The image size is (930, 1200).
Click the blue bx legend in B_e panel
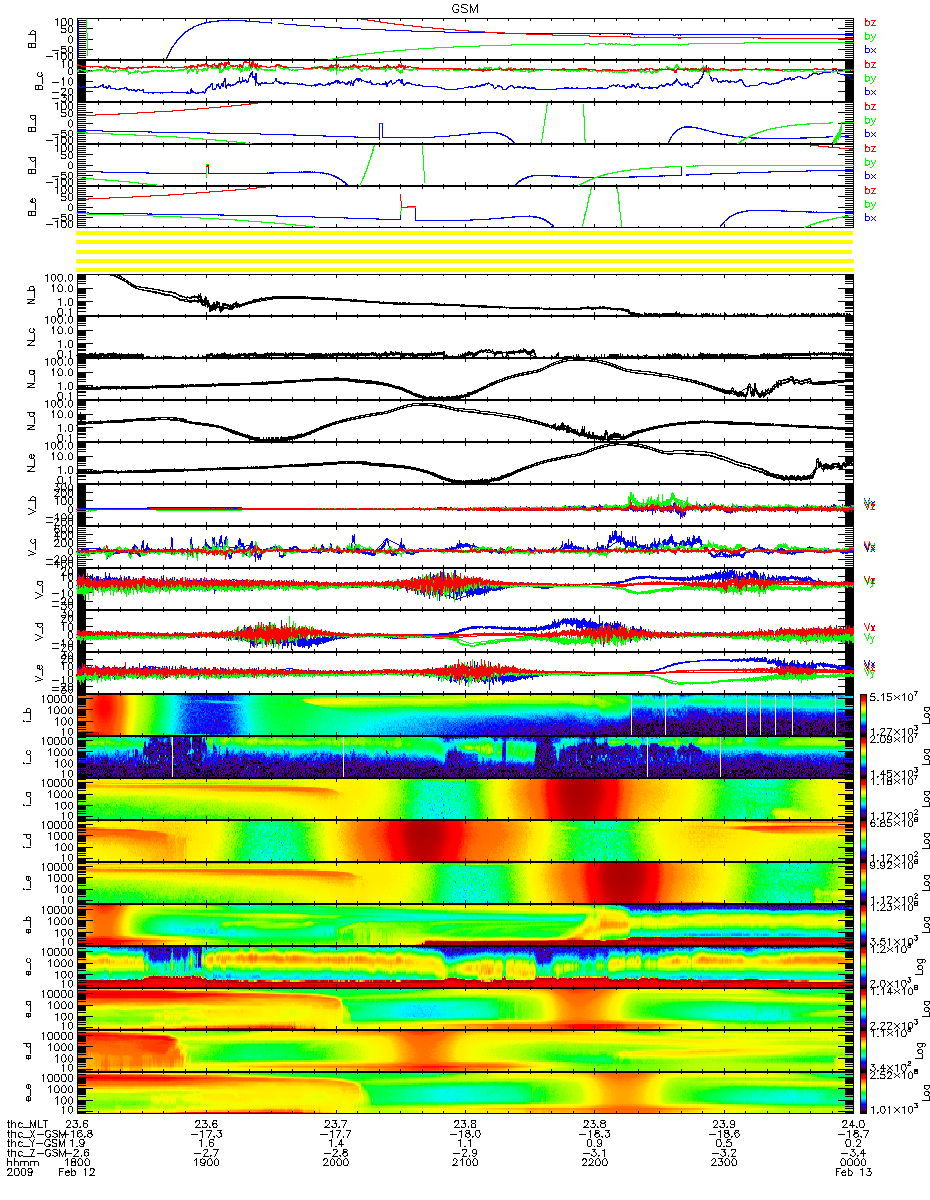pos(869,217)
